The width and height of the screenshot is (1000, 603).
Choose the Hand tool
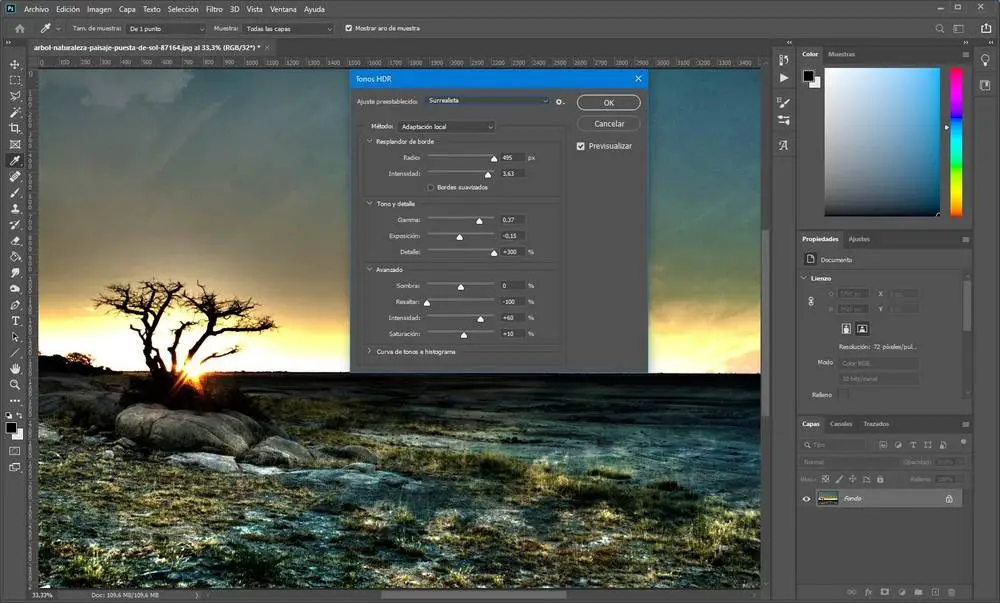(15, 368)
